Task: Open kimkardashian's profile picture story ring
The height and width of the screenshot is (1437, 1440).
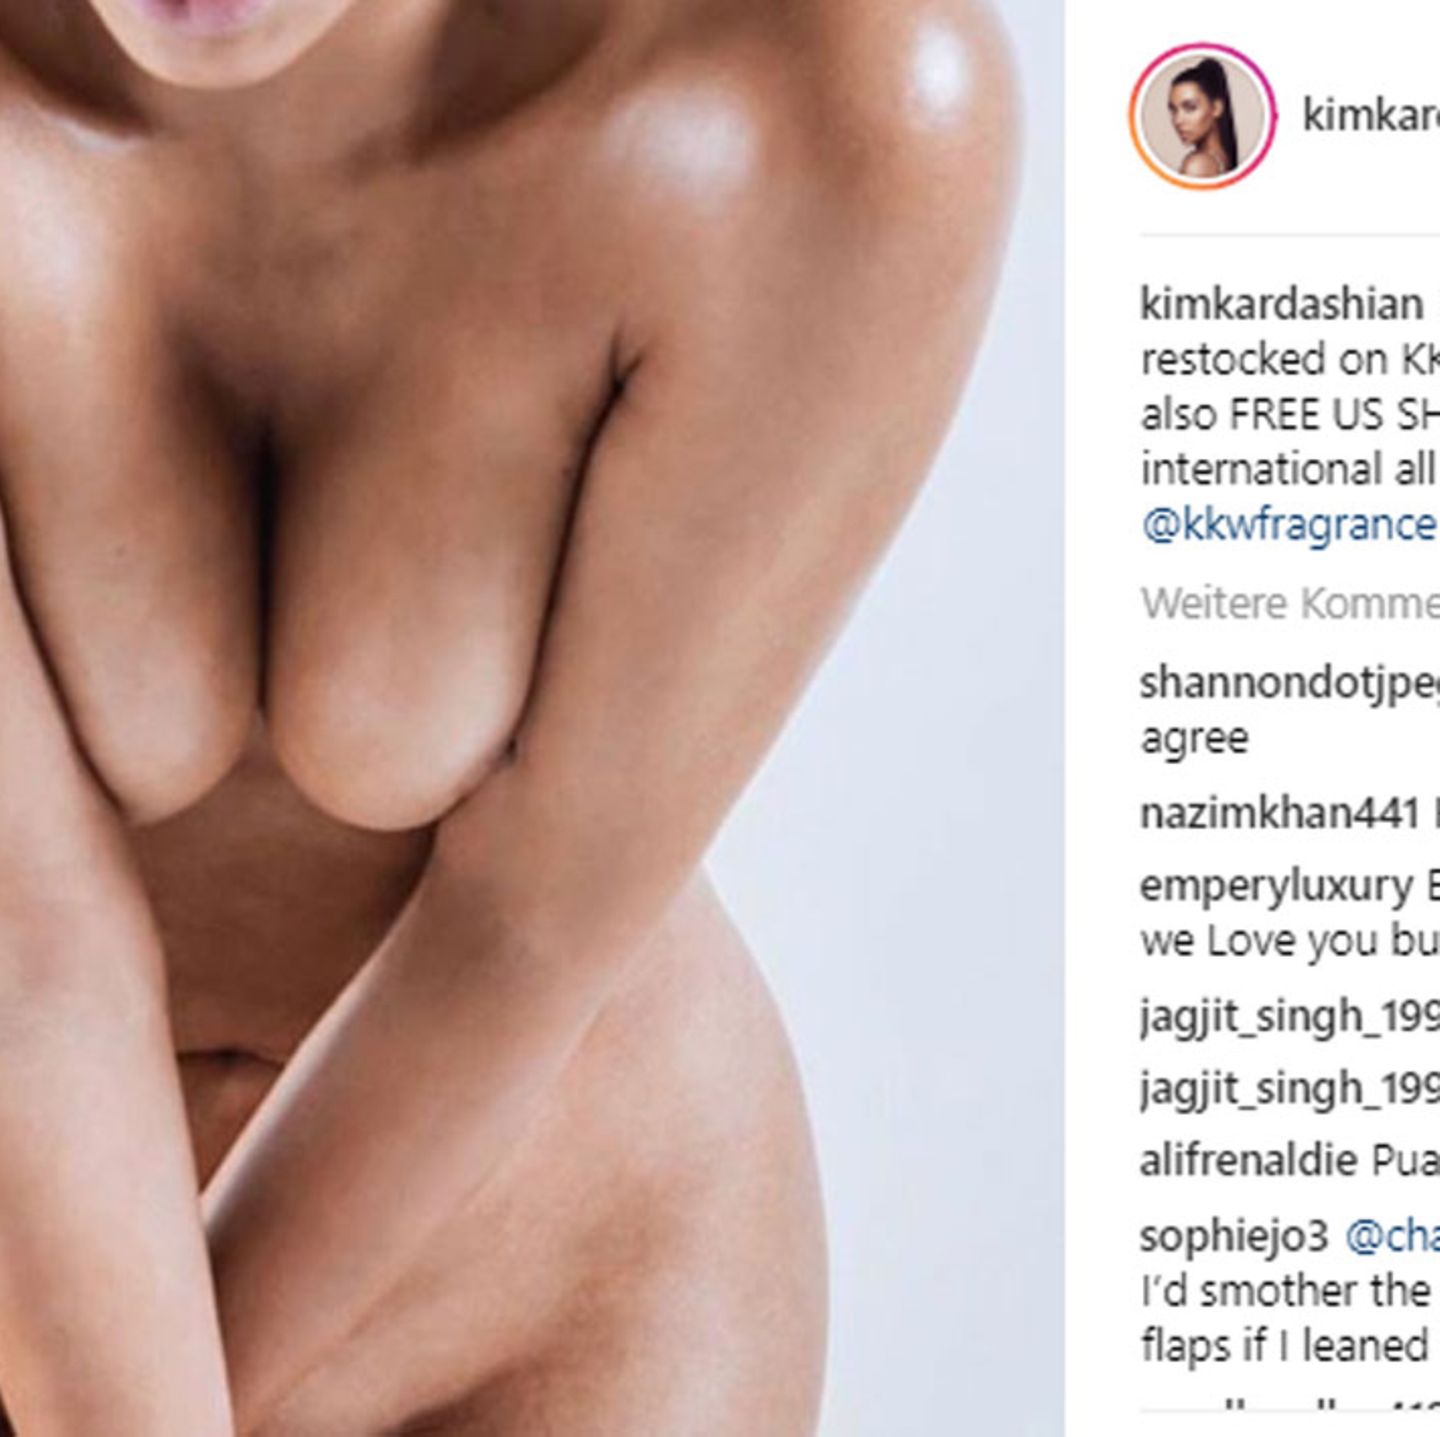Action: pyautogui.click(x=1202, y=115)
